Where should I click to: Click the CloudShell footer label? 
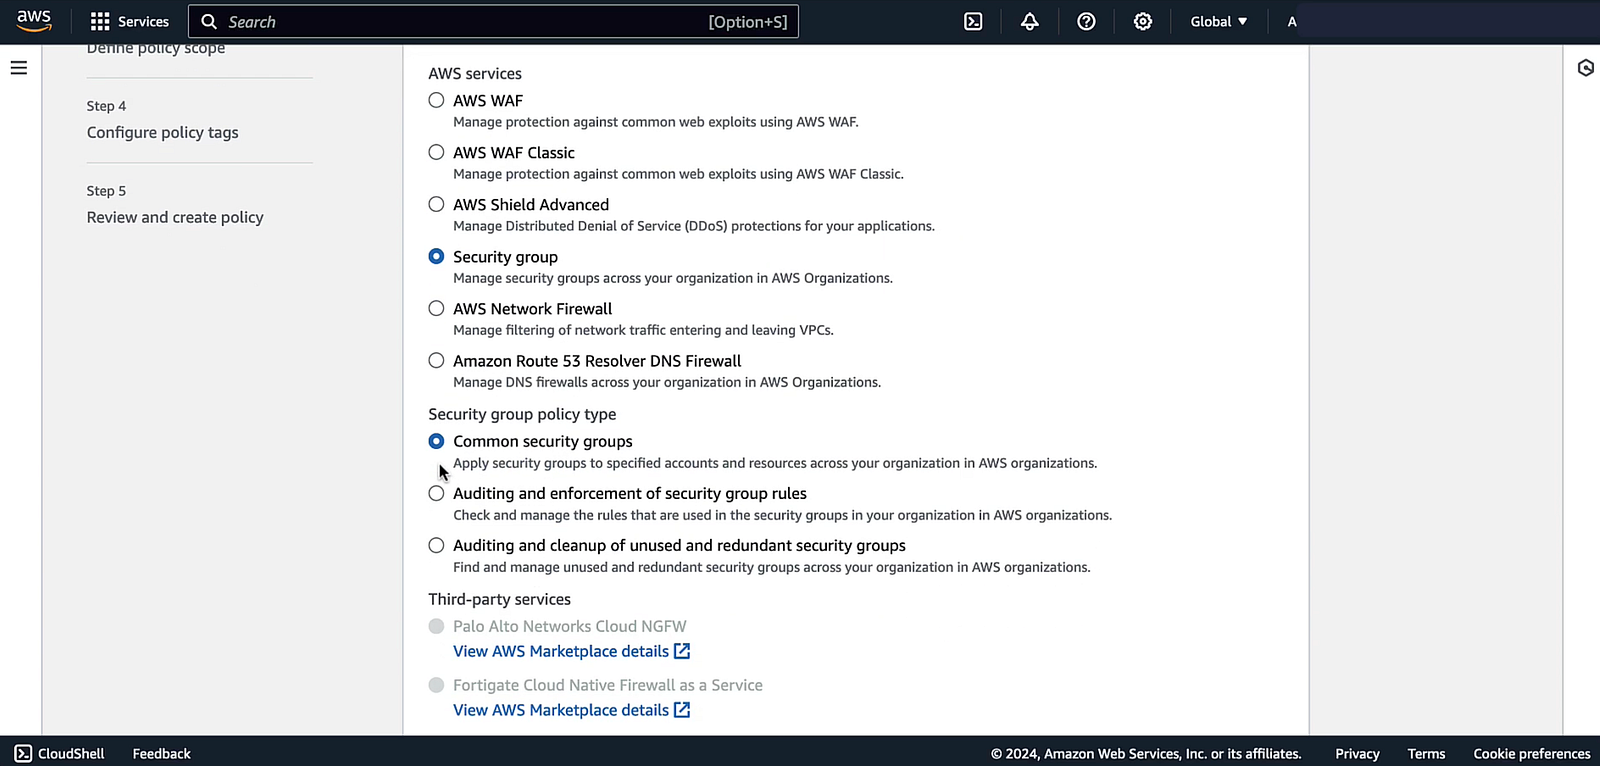point(71,753)
